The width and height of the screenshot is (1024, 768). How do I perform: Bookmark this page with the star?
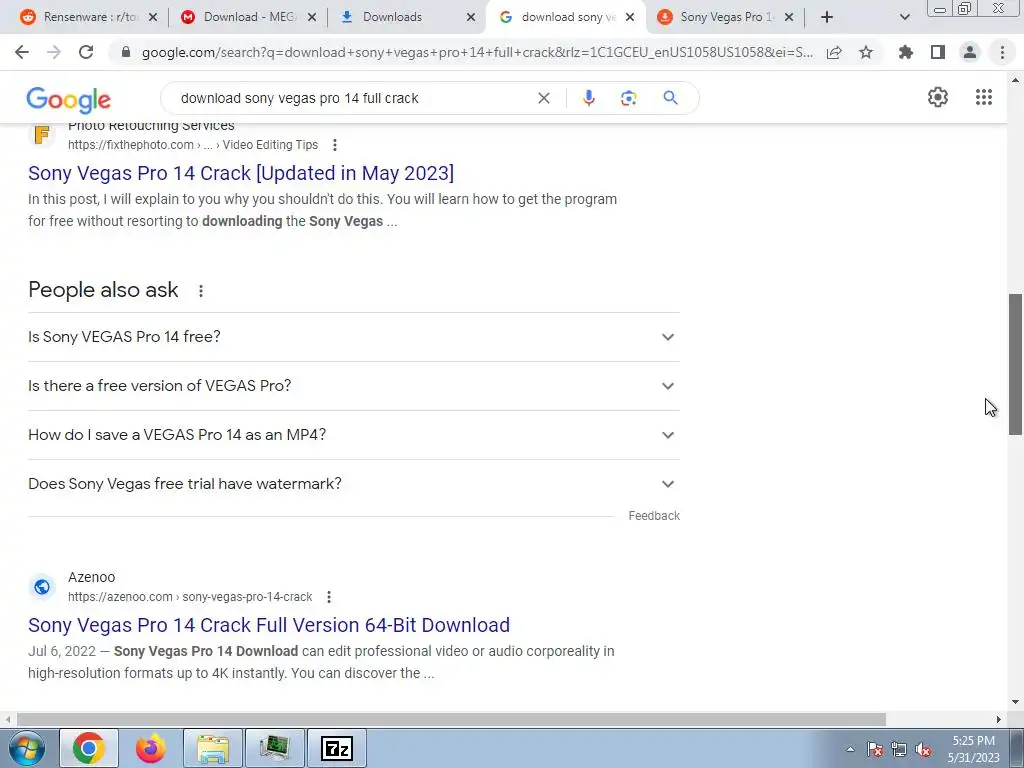tap(866, 52)
